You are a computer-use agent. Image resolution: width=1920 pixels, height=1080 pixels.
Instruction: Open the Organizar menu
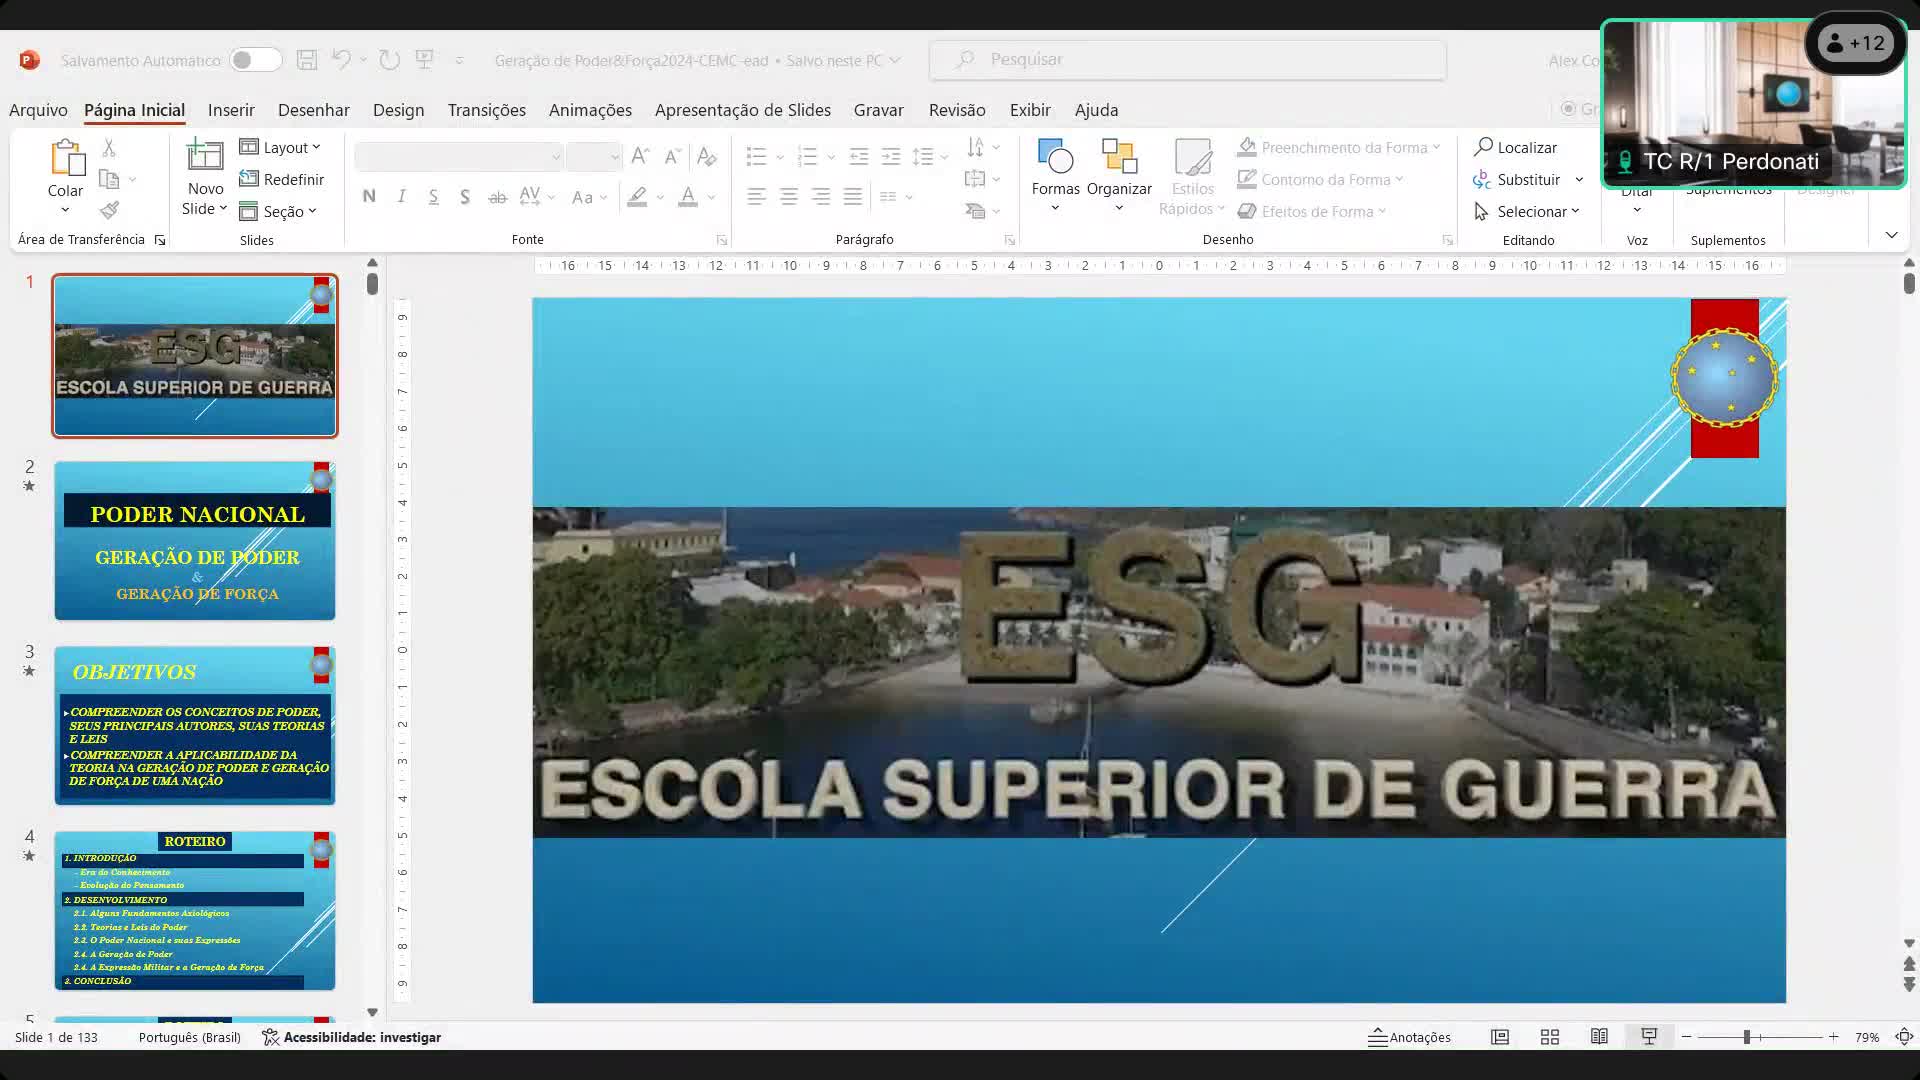tap(1119, 175)
